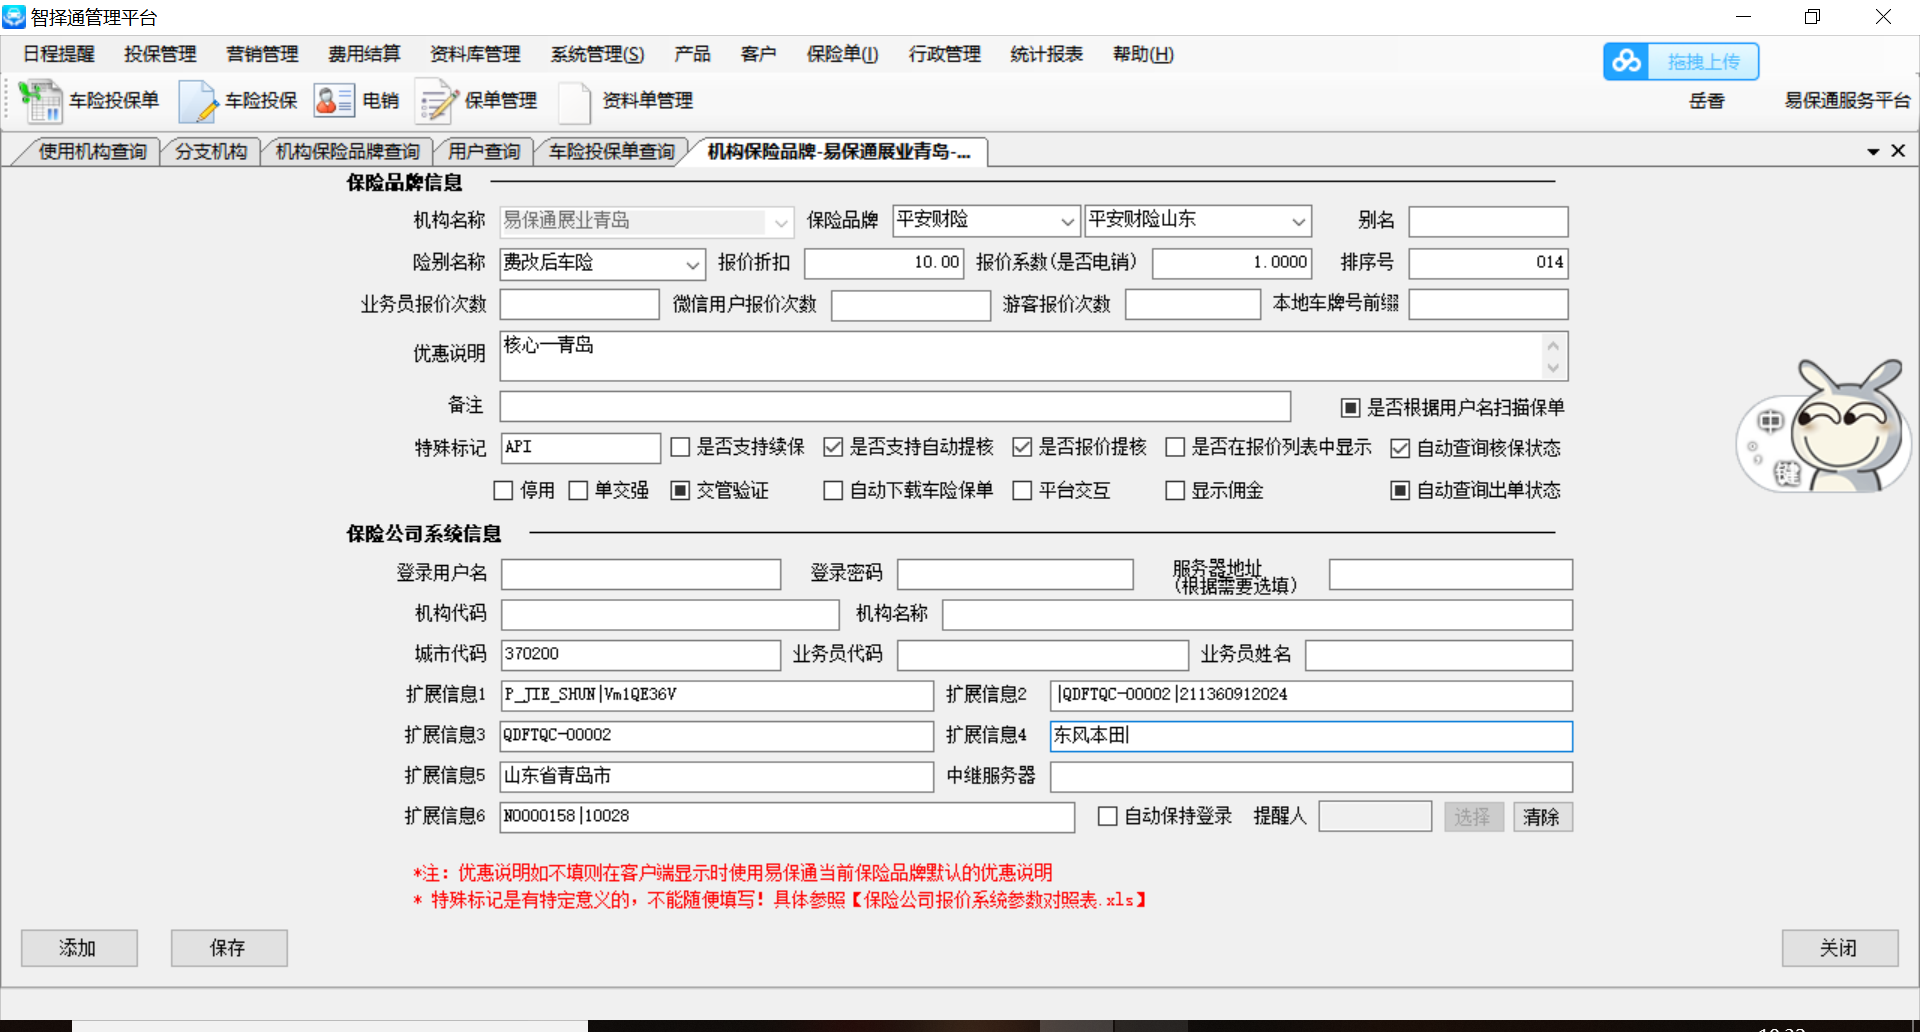Click the cloud upload icon beside 拖拽上传
Viewport: 1920px width, 1032px height.
pos(1626,62)
